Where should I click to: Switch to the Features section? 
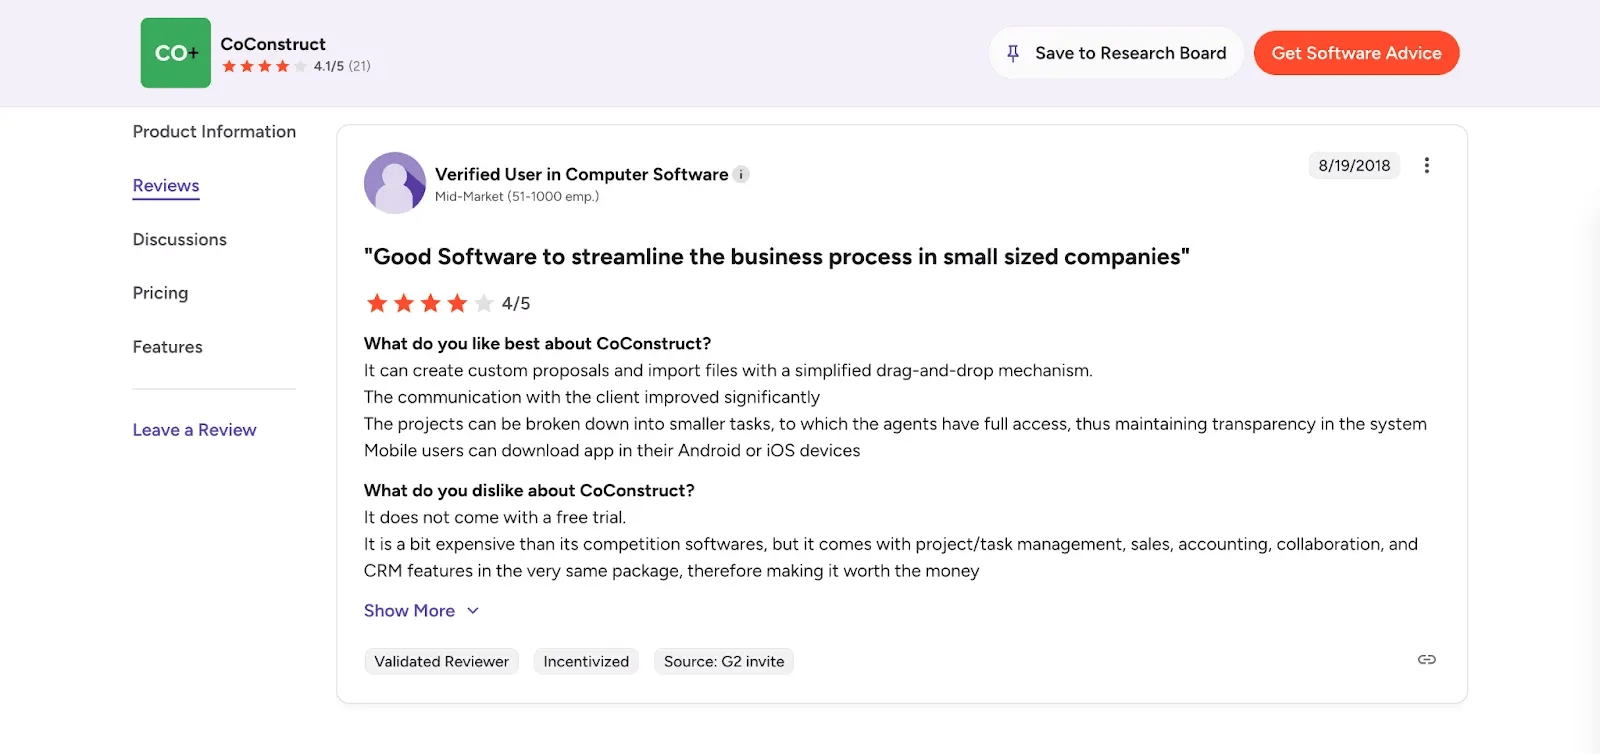[x=168, y=347]
